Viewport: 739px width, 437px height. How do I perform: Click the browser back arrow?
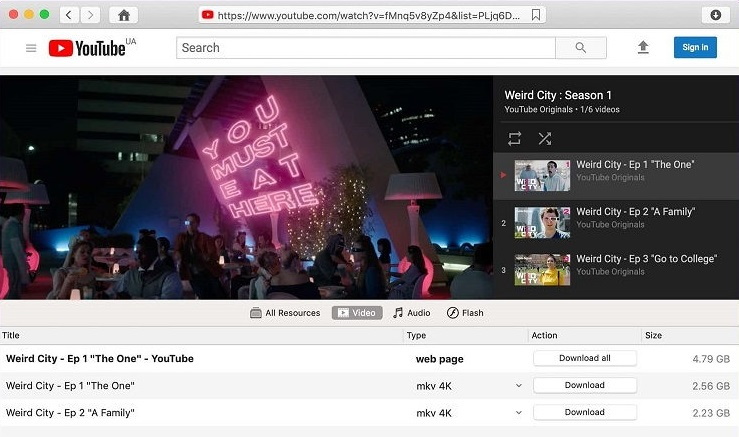click(x=70, y=15)
